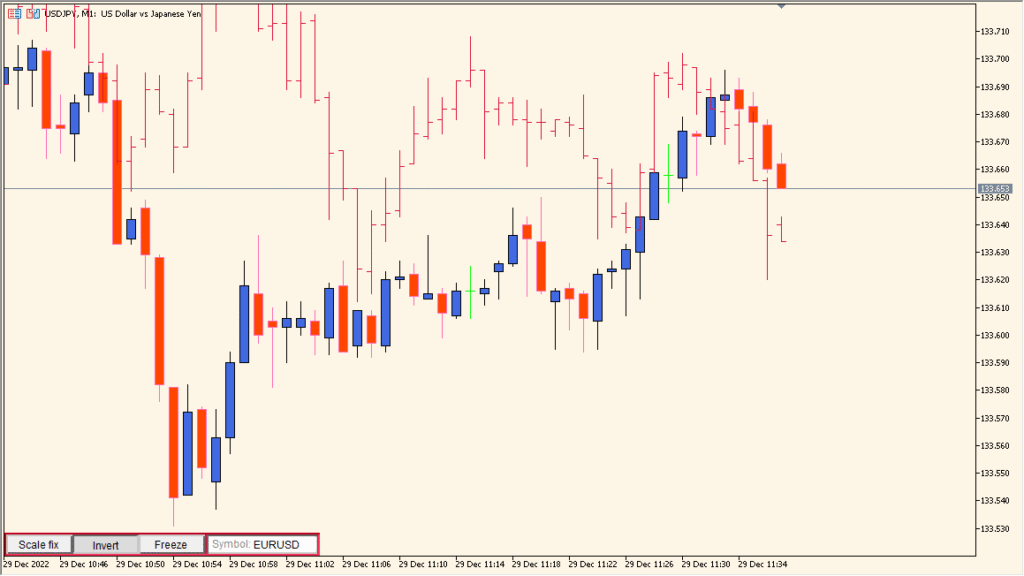
Task: Click the chart window list icon
Action: [14, 14]
